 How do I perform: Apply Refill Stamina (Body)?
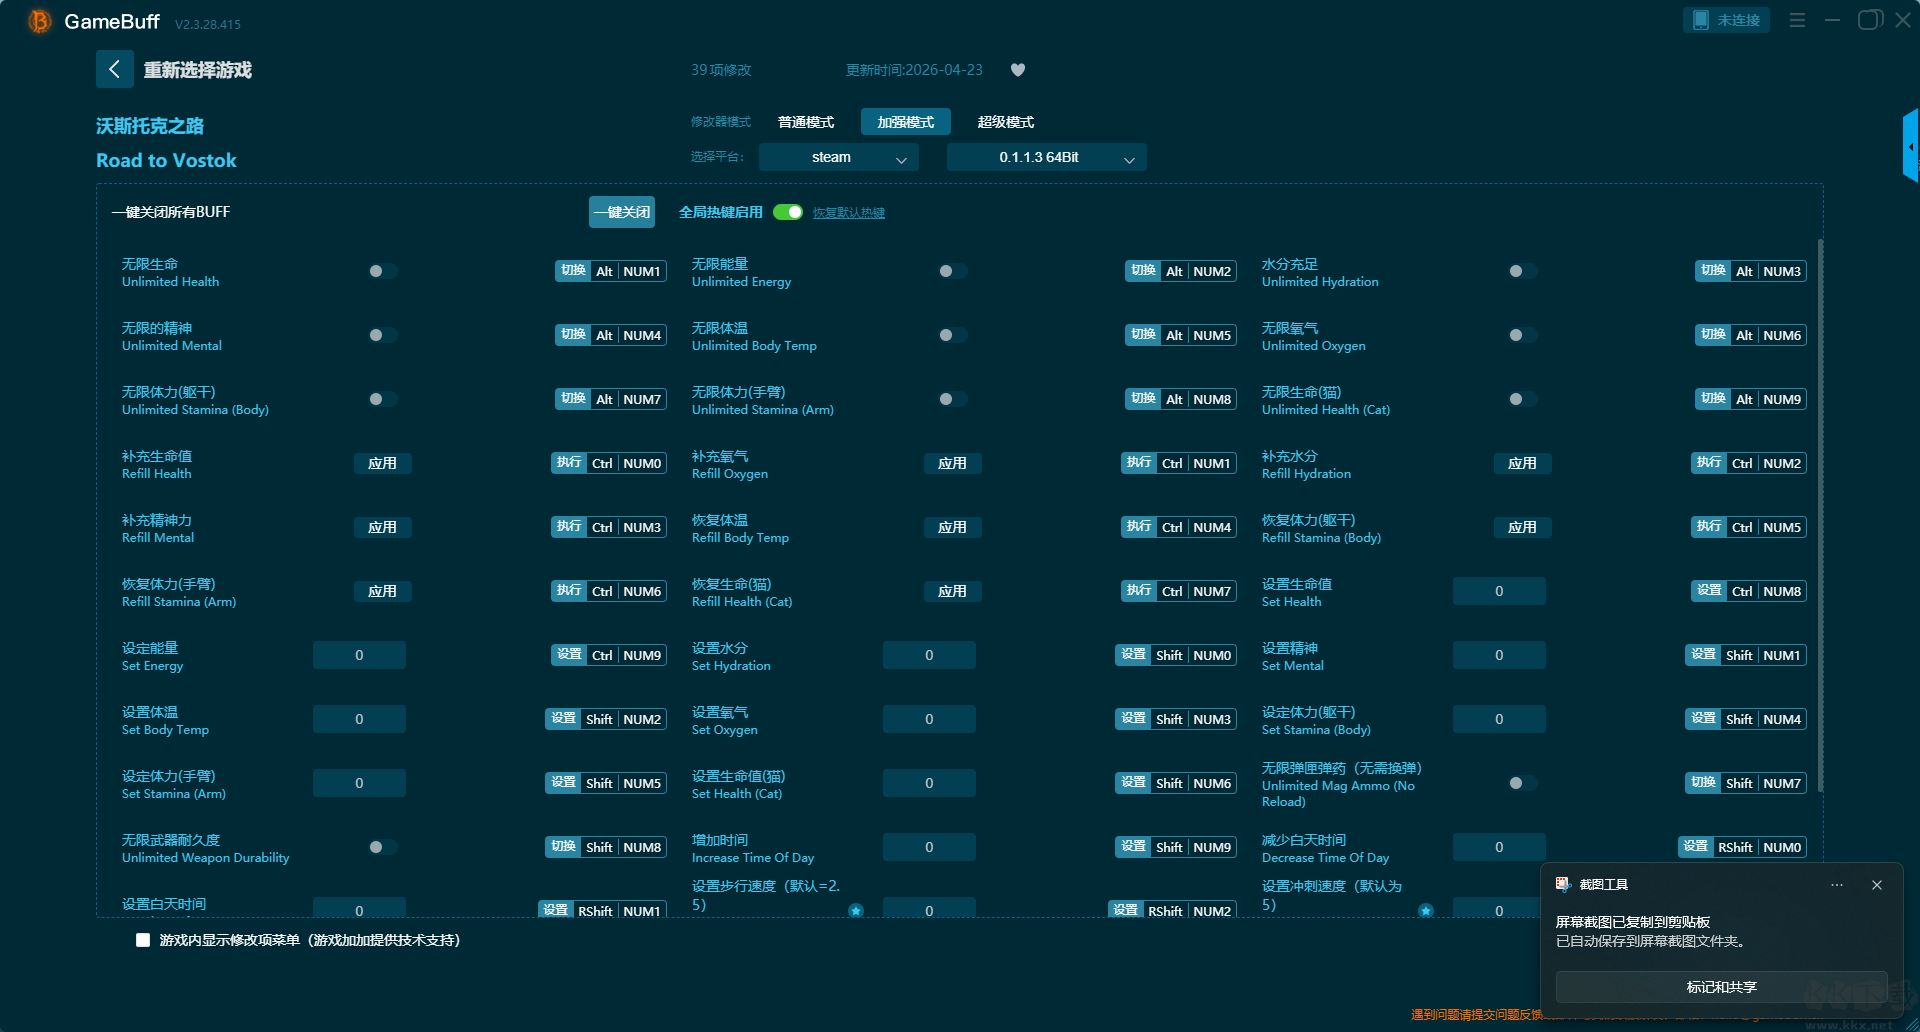(1522, 527)
